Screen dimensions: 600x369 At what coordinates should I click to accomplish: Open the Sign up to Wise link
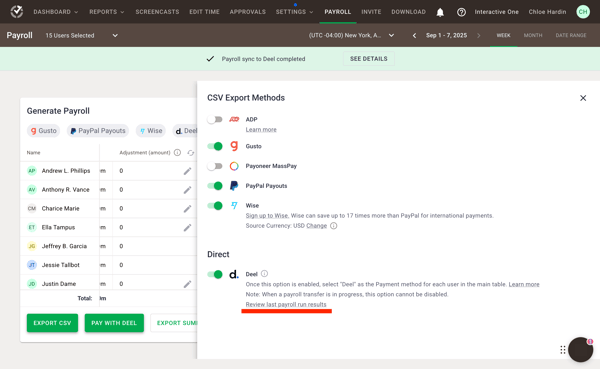coord(267,216)
